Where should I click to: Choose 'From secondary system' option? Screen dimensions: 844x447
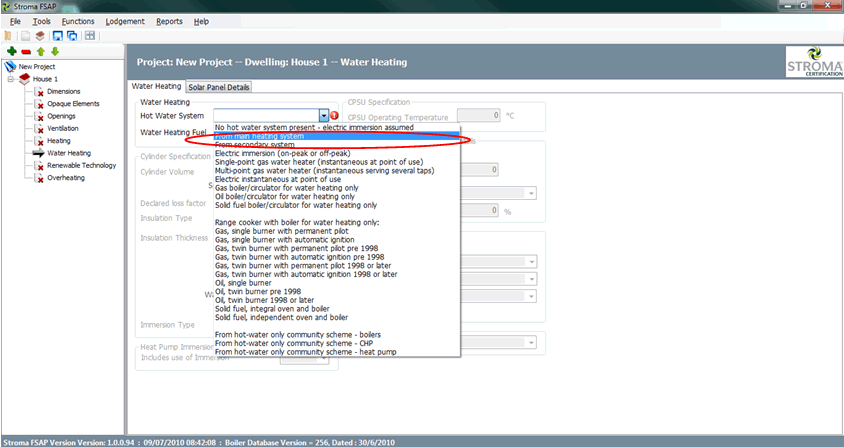[337, 145]
